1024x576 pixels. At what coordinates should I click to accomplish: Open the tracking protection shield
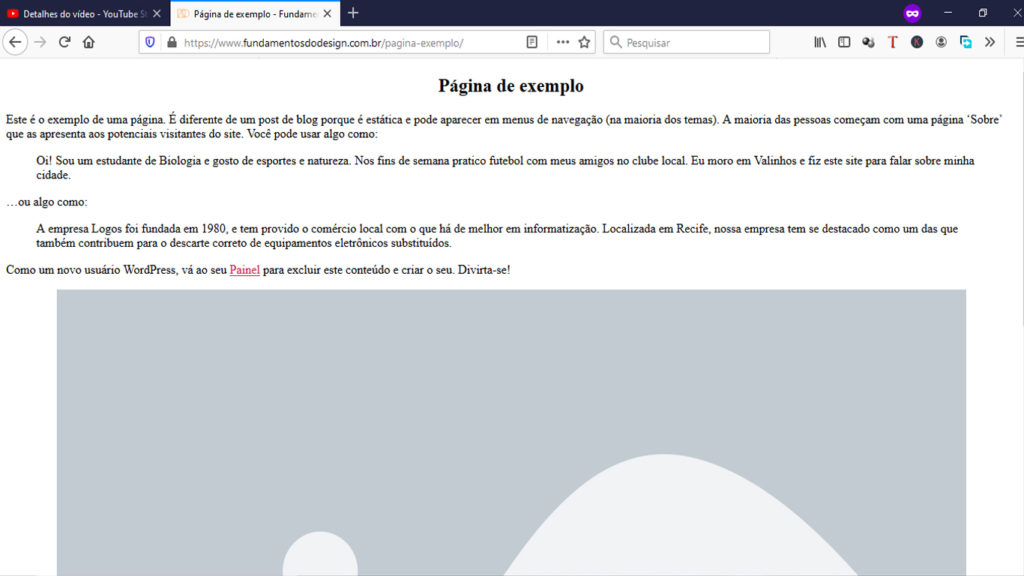(x=150, y=42)
